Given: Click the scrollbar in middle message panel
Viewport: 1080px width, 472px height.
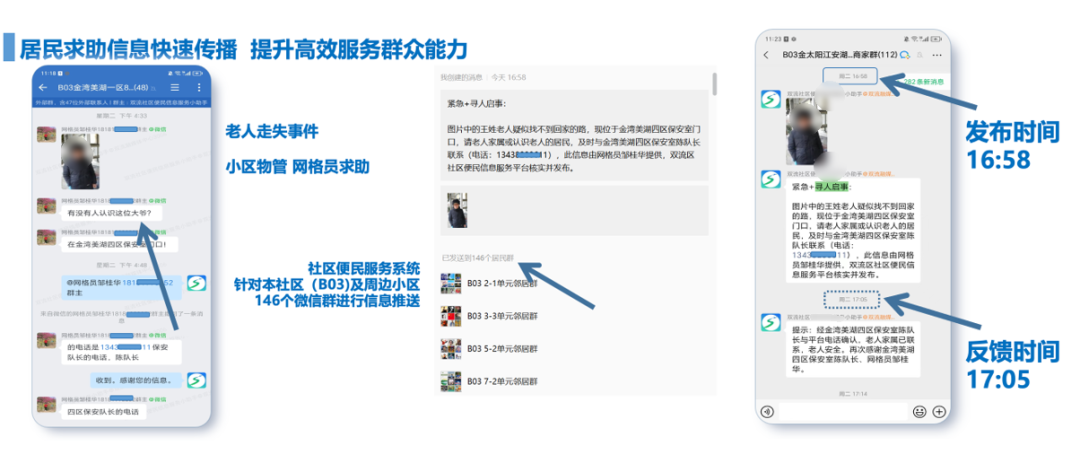Looking at the screenshot, I should point(714,85).
